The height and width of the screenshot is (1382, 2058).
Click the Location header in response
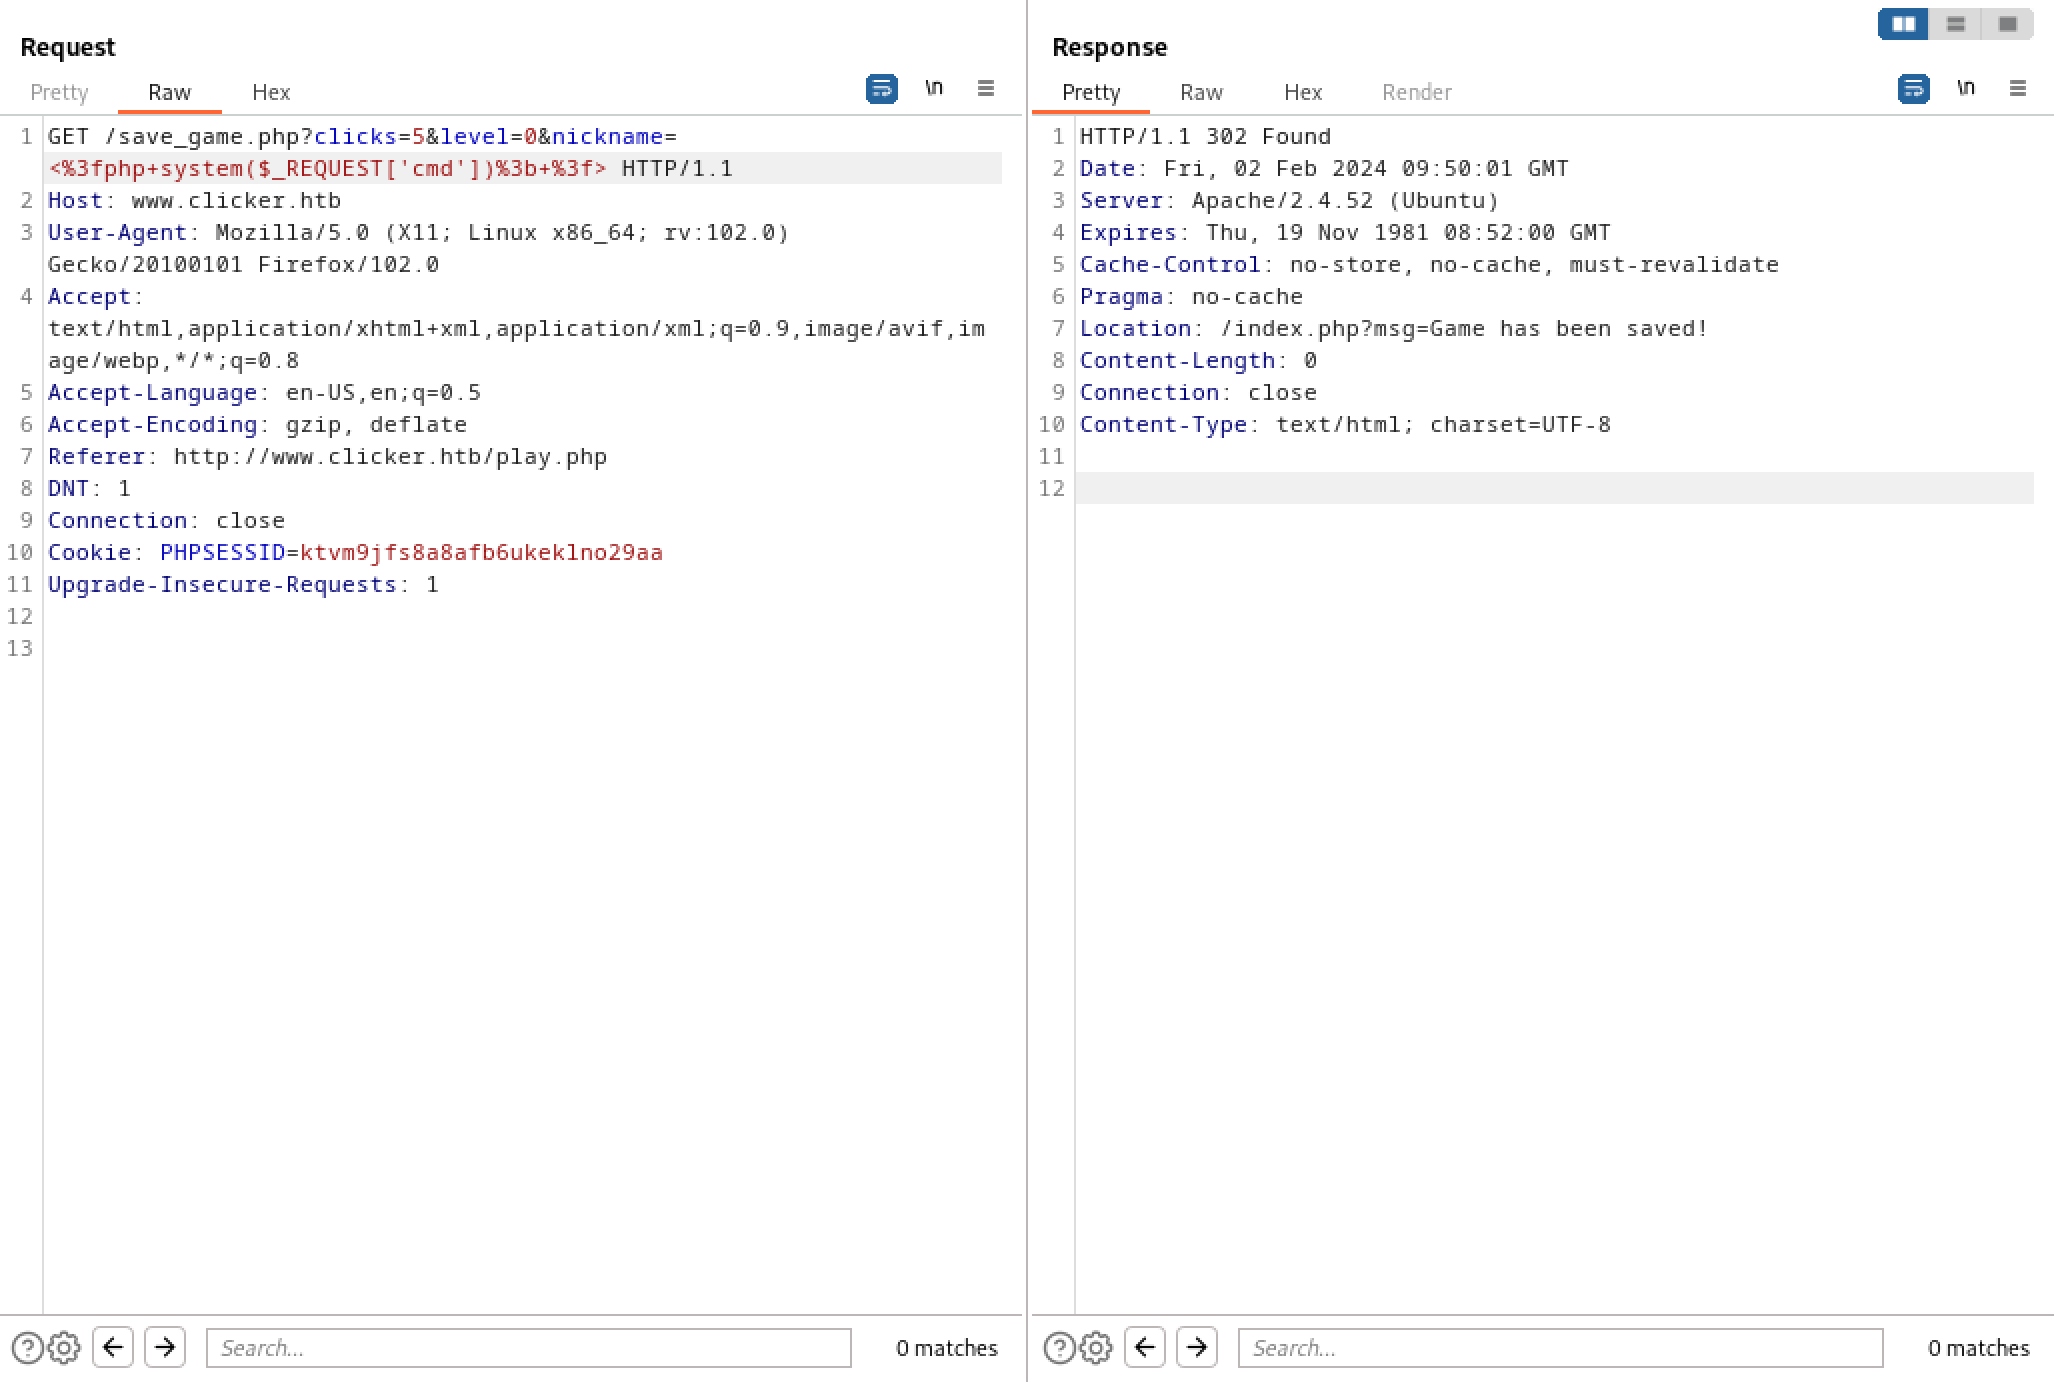pyautogui.click(x=1394, y=328)
